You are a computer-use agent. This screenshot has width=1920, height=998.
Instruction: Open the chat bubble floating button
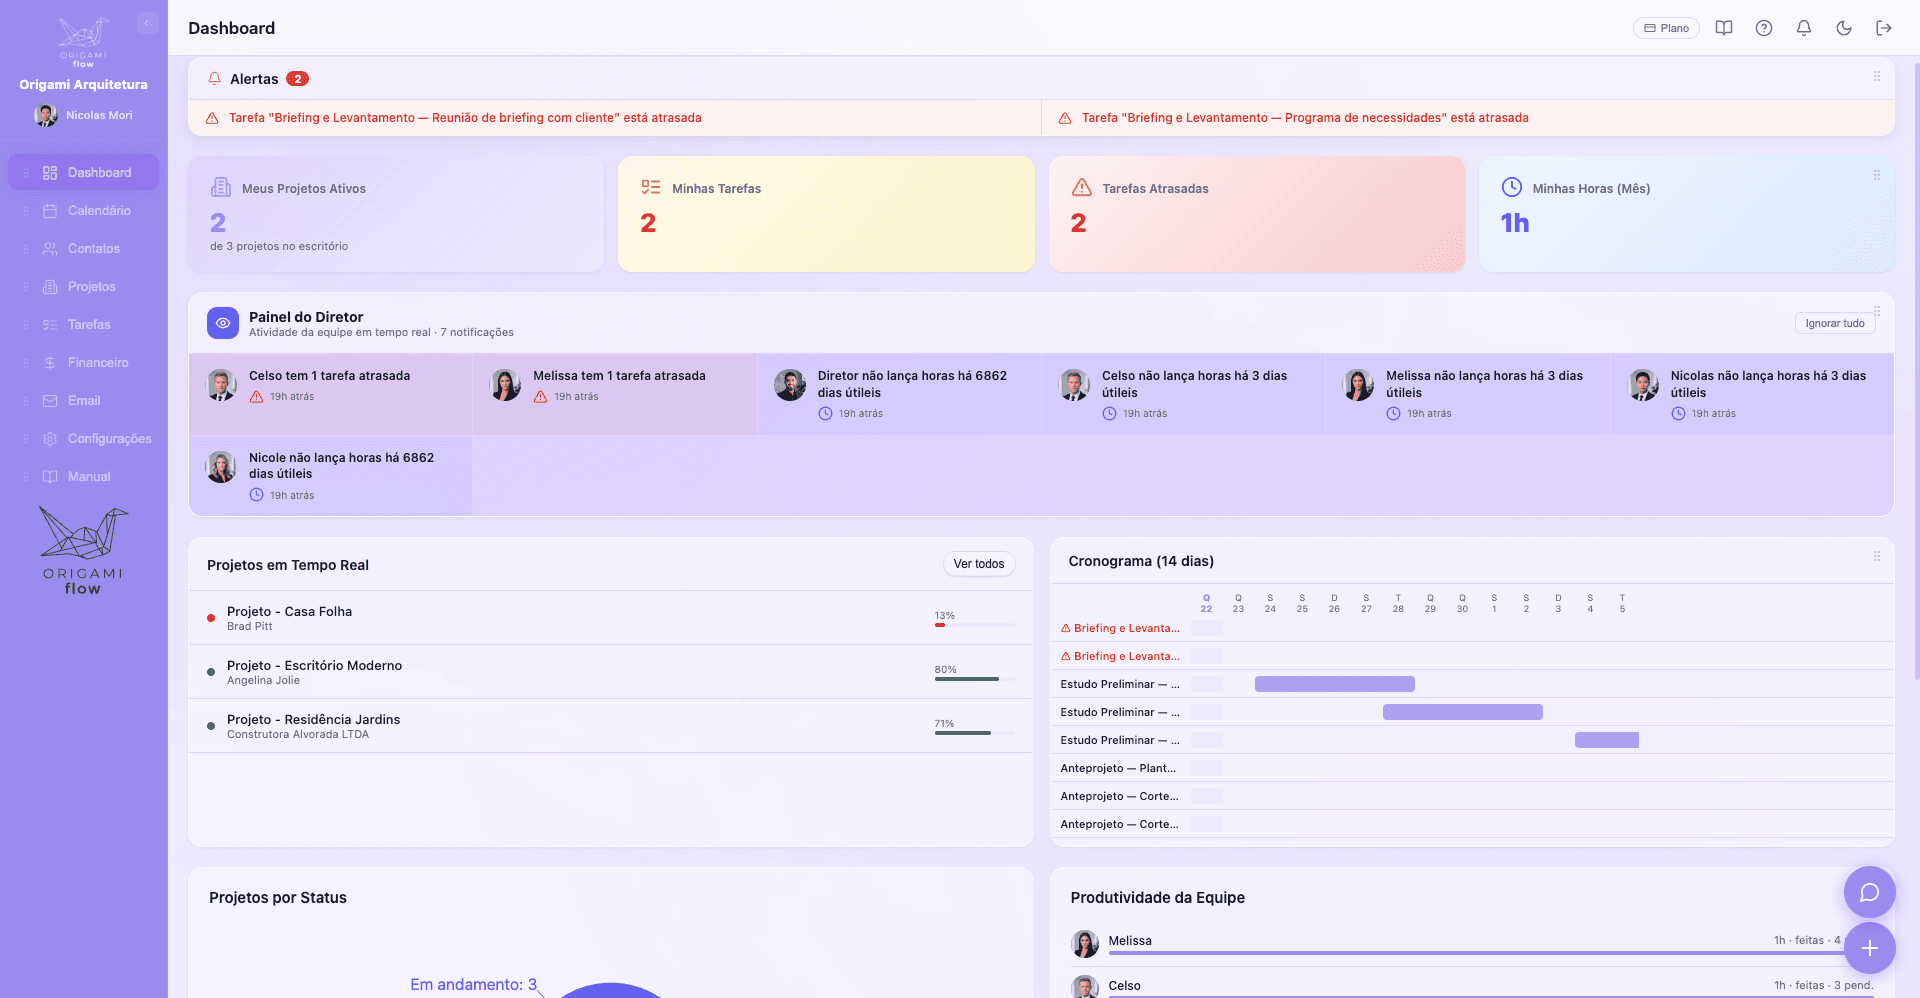coord(1870,892)
